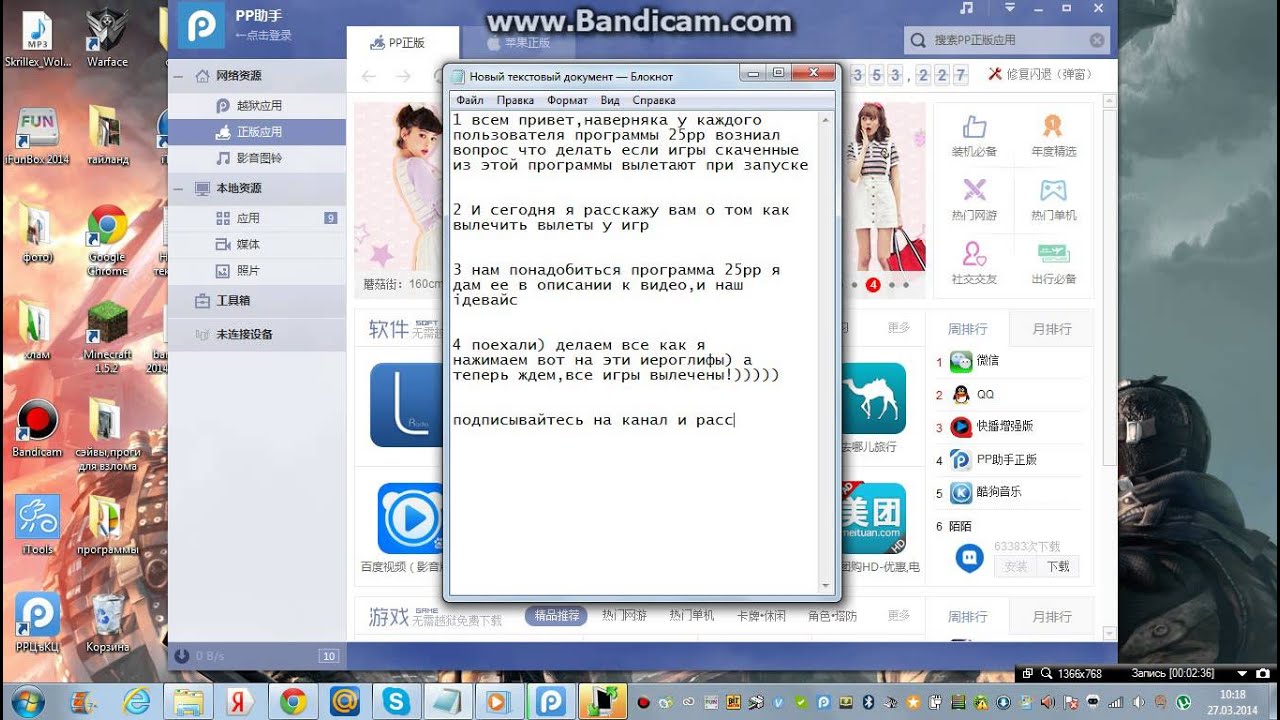The image size is (1280, 720).
Task: Click 未连接设备 device entry
Action: click(x=256, y=334)
